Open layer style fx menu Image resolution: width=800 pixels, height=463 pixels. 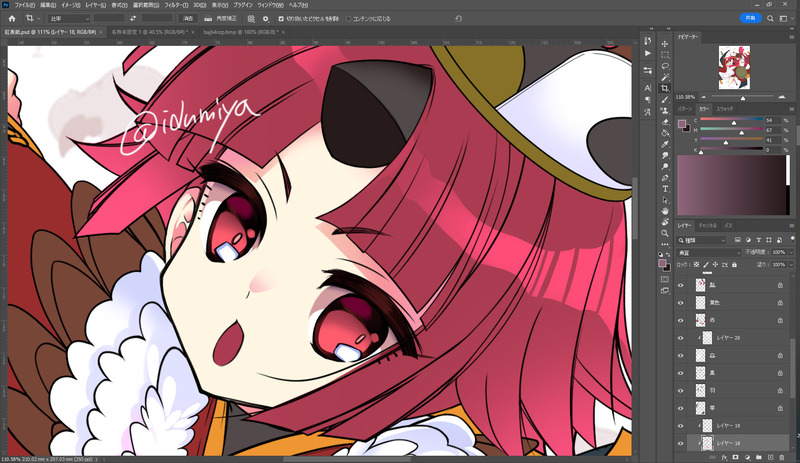point(724,458)
